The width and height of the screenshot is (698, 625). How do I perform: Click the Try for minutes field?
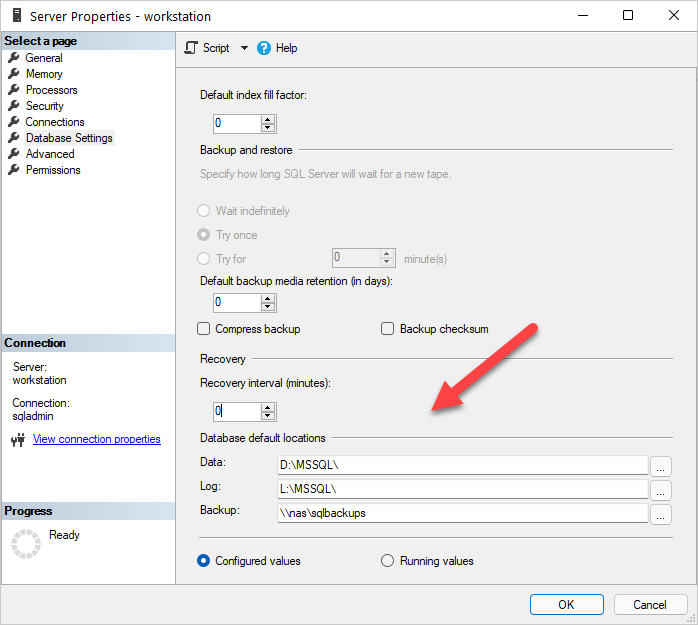tap(356, 258)
